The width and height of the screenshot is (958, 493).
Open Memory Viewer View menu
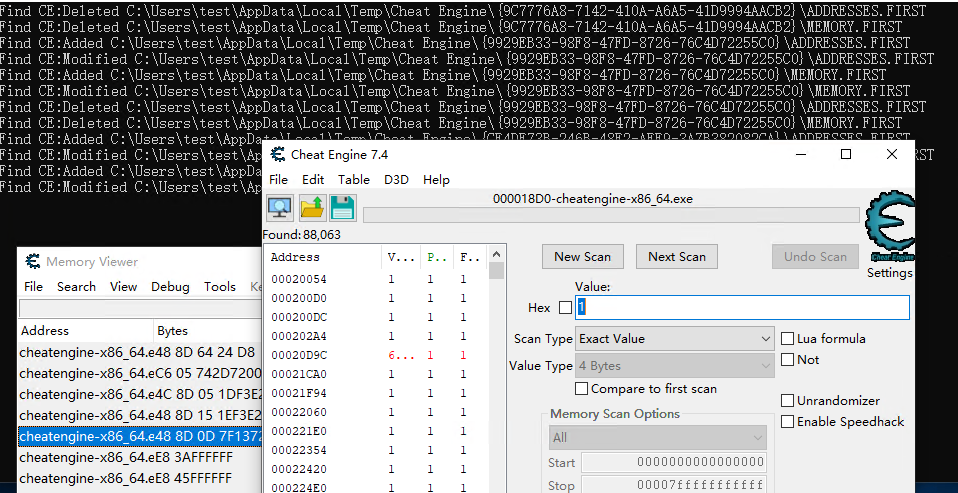tap(123, 287)
